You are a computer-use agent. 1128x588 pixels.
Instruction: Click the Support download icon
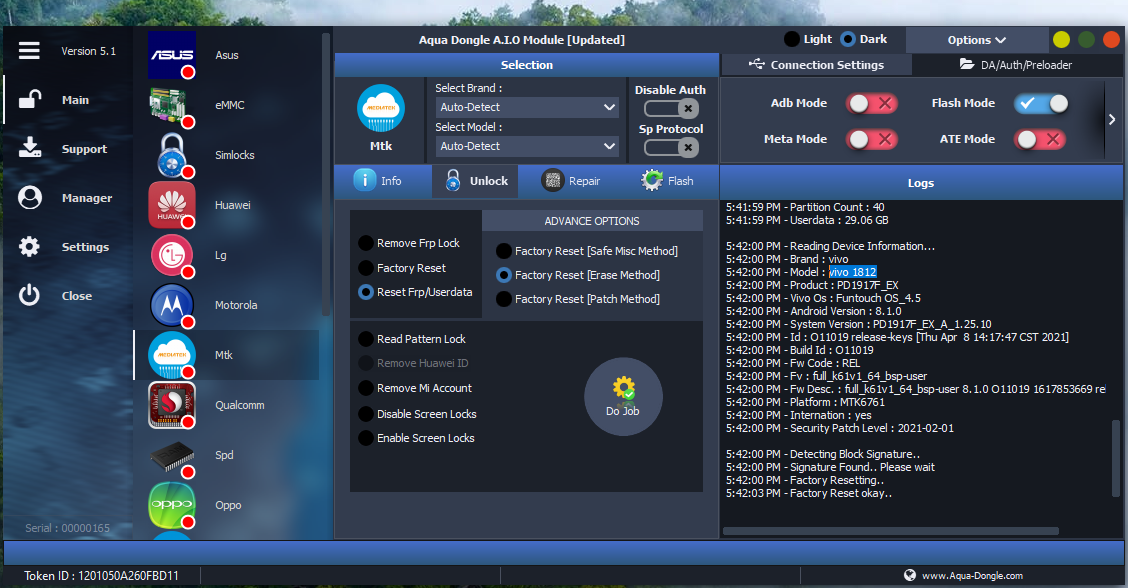pos(29,148)
